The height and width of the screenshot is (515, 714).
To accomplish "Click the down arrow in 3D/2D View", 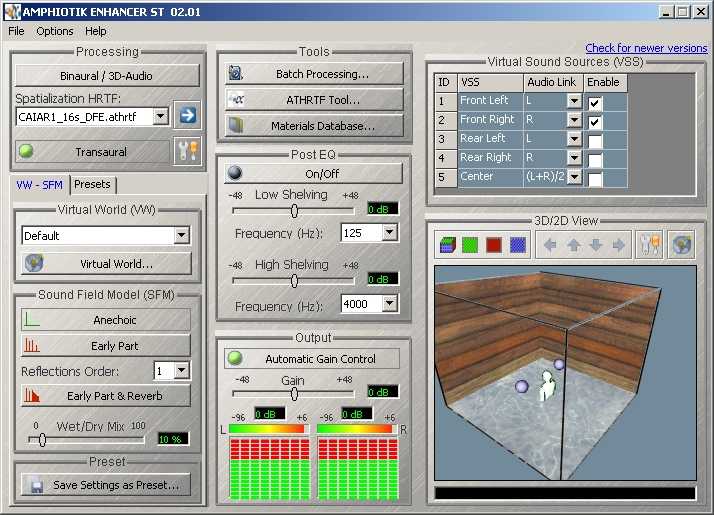I will (596, 245).
